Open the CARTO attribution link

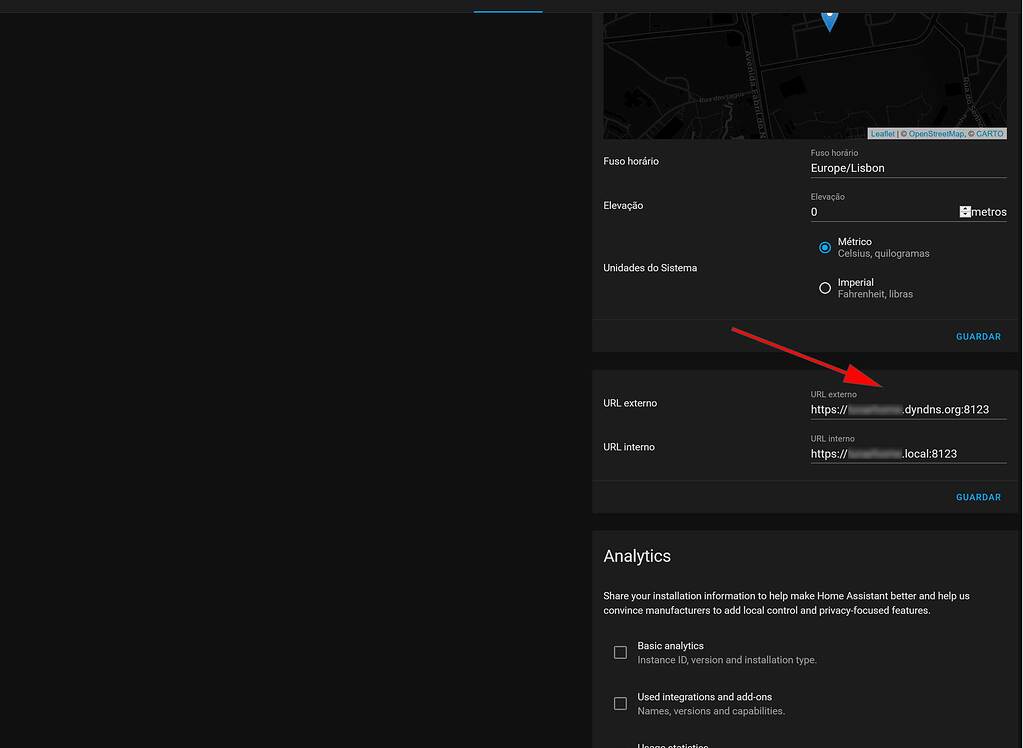point(989,134)
